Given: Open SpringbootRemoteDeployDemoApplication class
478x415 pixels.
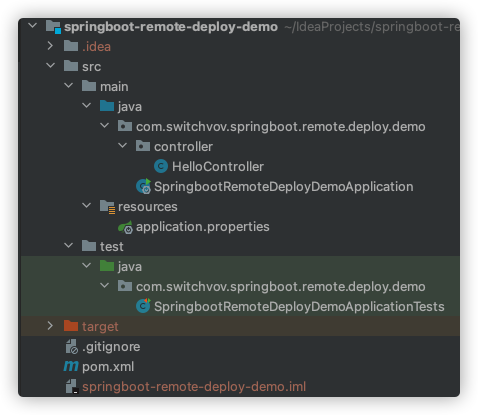Looking at the screenshot, I should click(284, 187).
